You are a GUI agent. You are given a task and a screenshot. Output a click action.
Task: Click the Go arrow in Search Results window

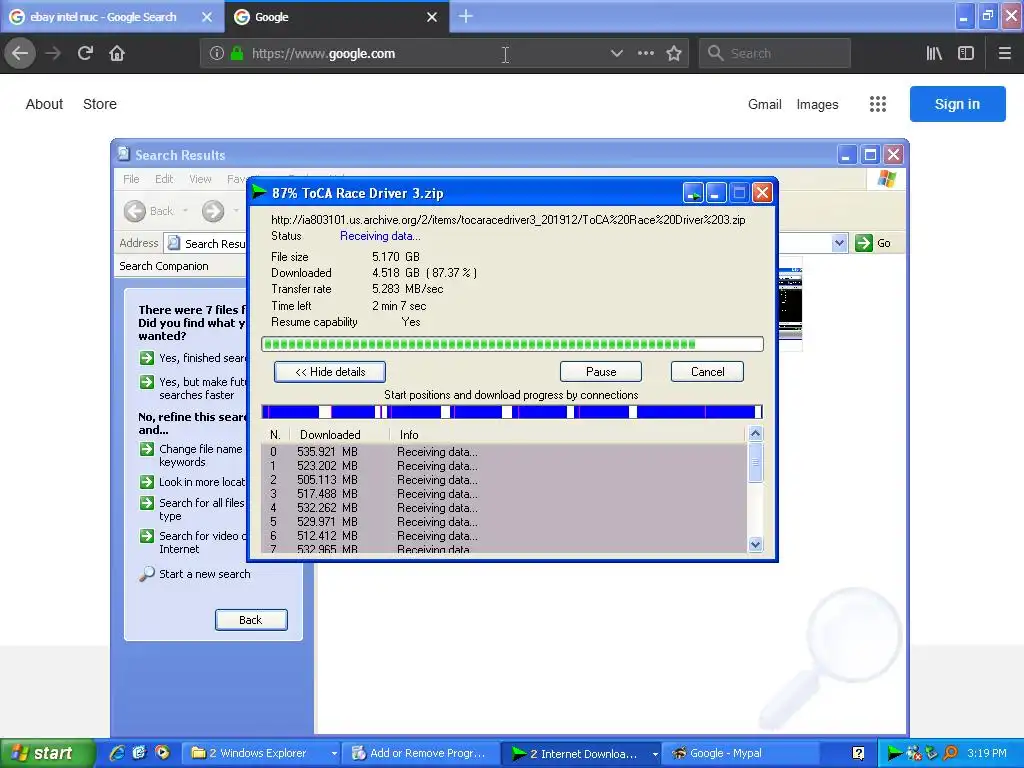(x=863, y=243)
